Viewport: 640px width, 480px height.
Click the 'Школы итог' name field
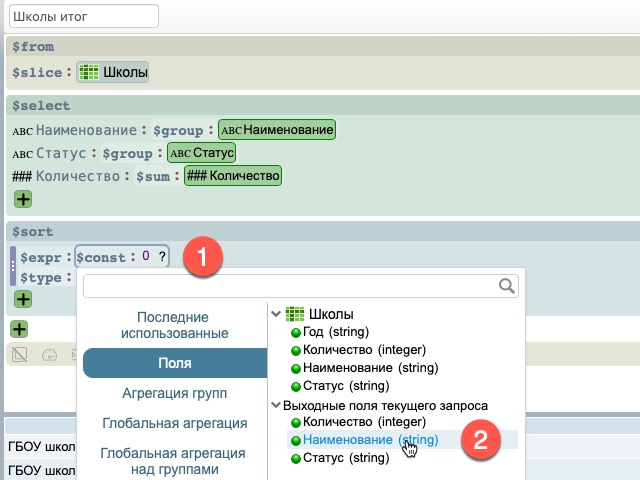[84, 16]
